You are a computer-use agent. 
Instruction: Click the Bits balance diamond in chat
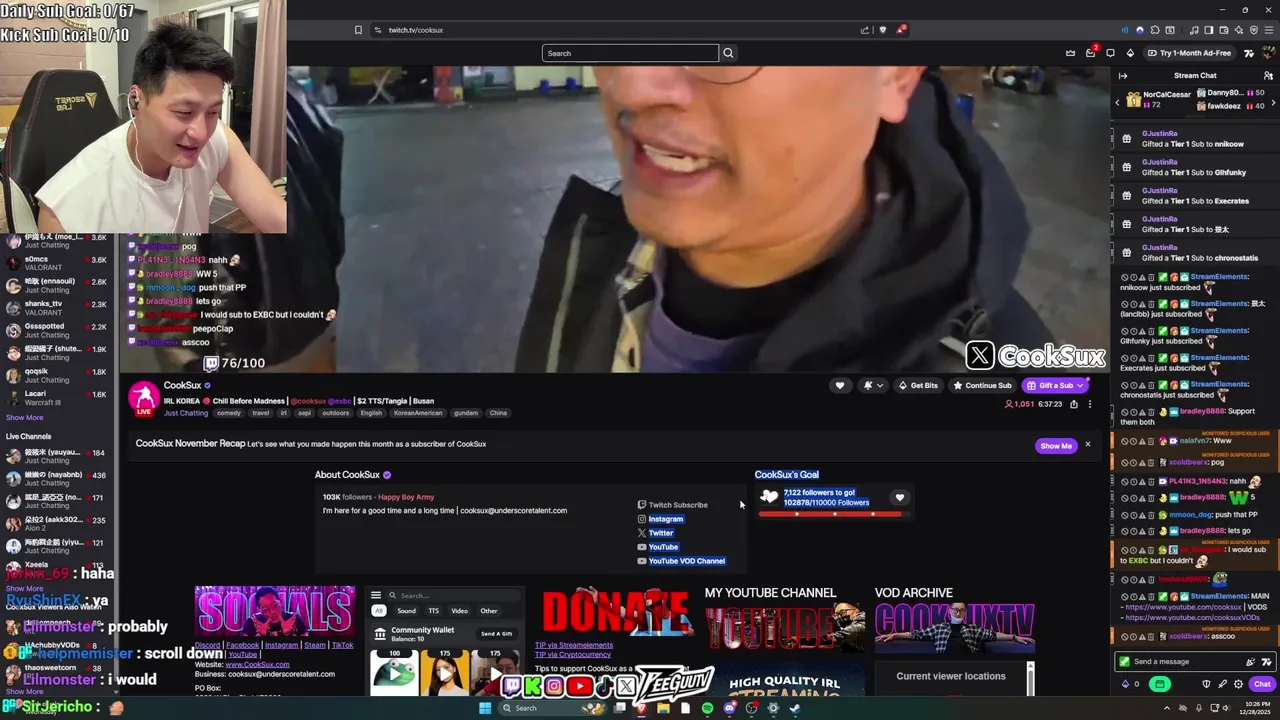[x=1125, y=684]
